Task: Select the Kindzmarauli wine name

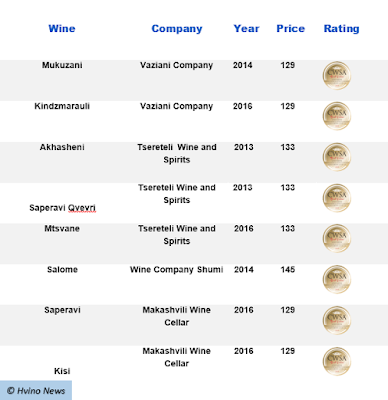Action: click(62, 106)
